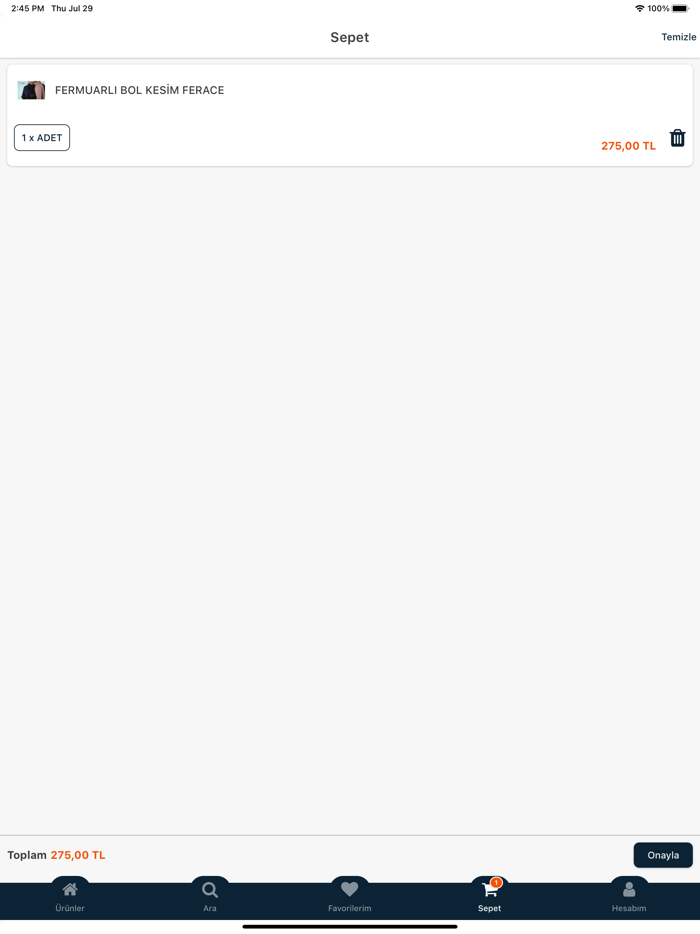Tap the Ara magnifier icon
Viewport: 700px width, 934px height.
pyautogui.click(x=210, y=890)
